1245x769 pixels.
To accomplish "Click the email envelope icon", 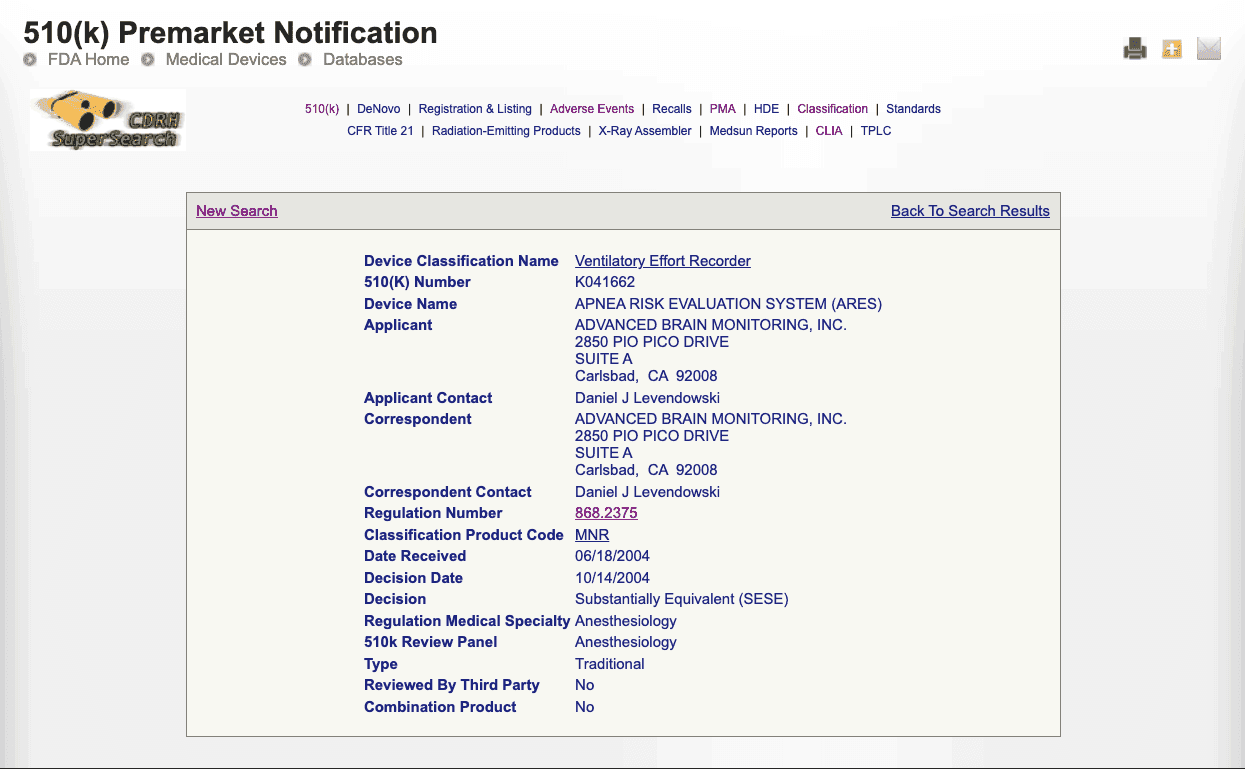I will (1209, 48).
